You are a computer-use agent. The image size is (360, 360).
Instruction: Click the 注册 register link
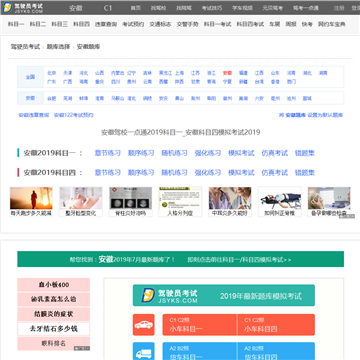pos(339,8)
